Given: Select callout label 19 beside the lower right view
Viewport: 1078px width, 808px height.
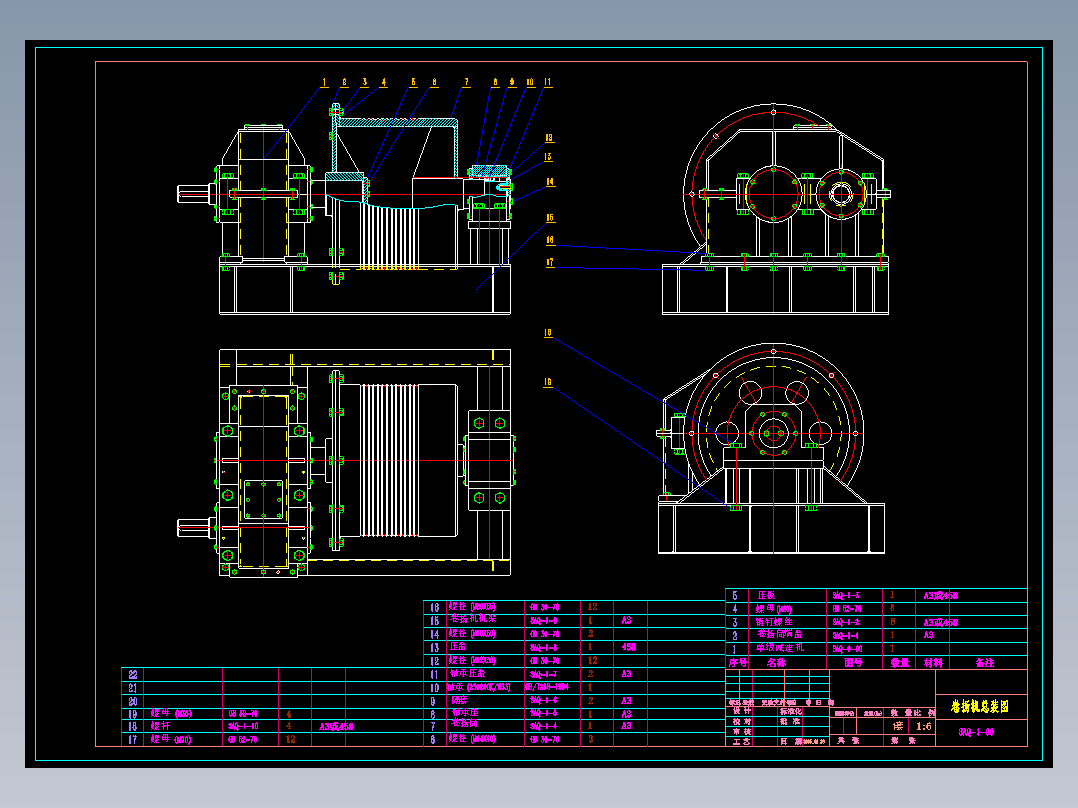Looking at the screenshot, I should (547, 382).
